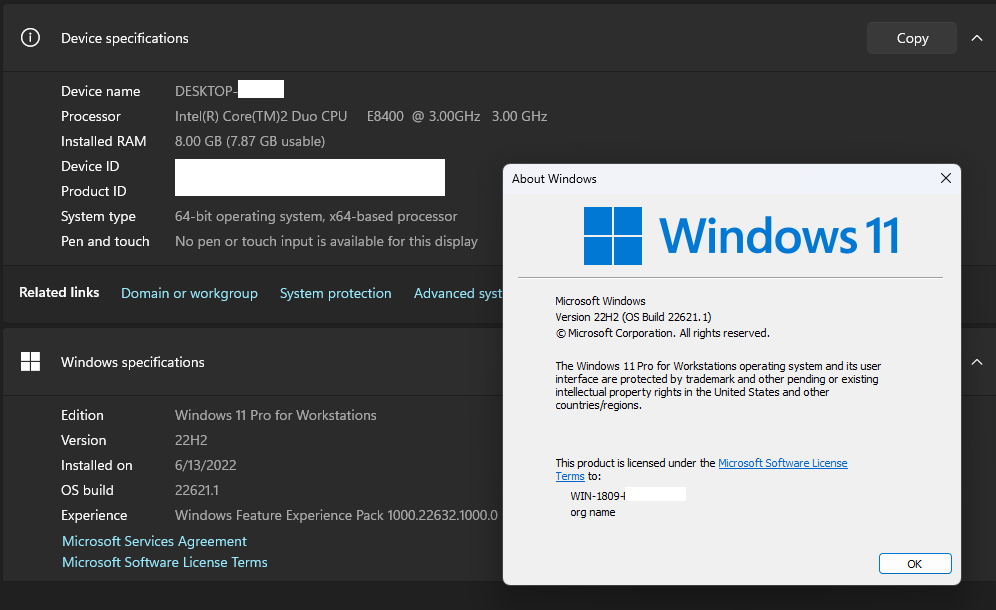Open Microsoft Services Agreement link

[x=154, y=541]
